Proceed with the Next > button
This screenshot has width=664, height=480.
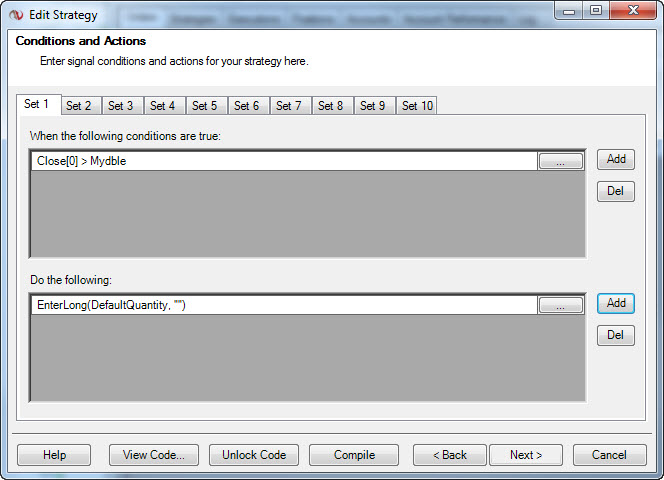(x=526, y=455)
